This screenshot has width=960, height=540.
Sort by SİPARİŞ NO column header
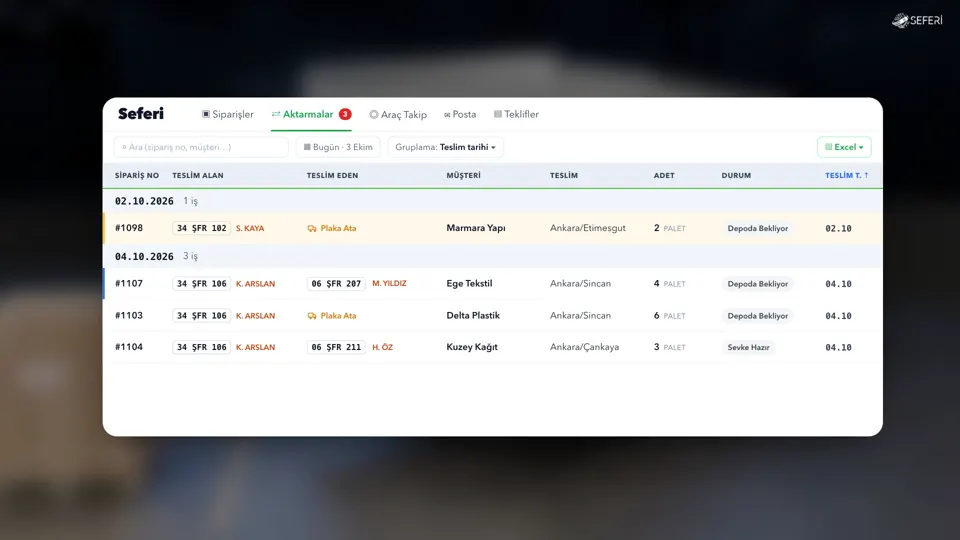tap(137, 176)
